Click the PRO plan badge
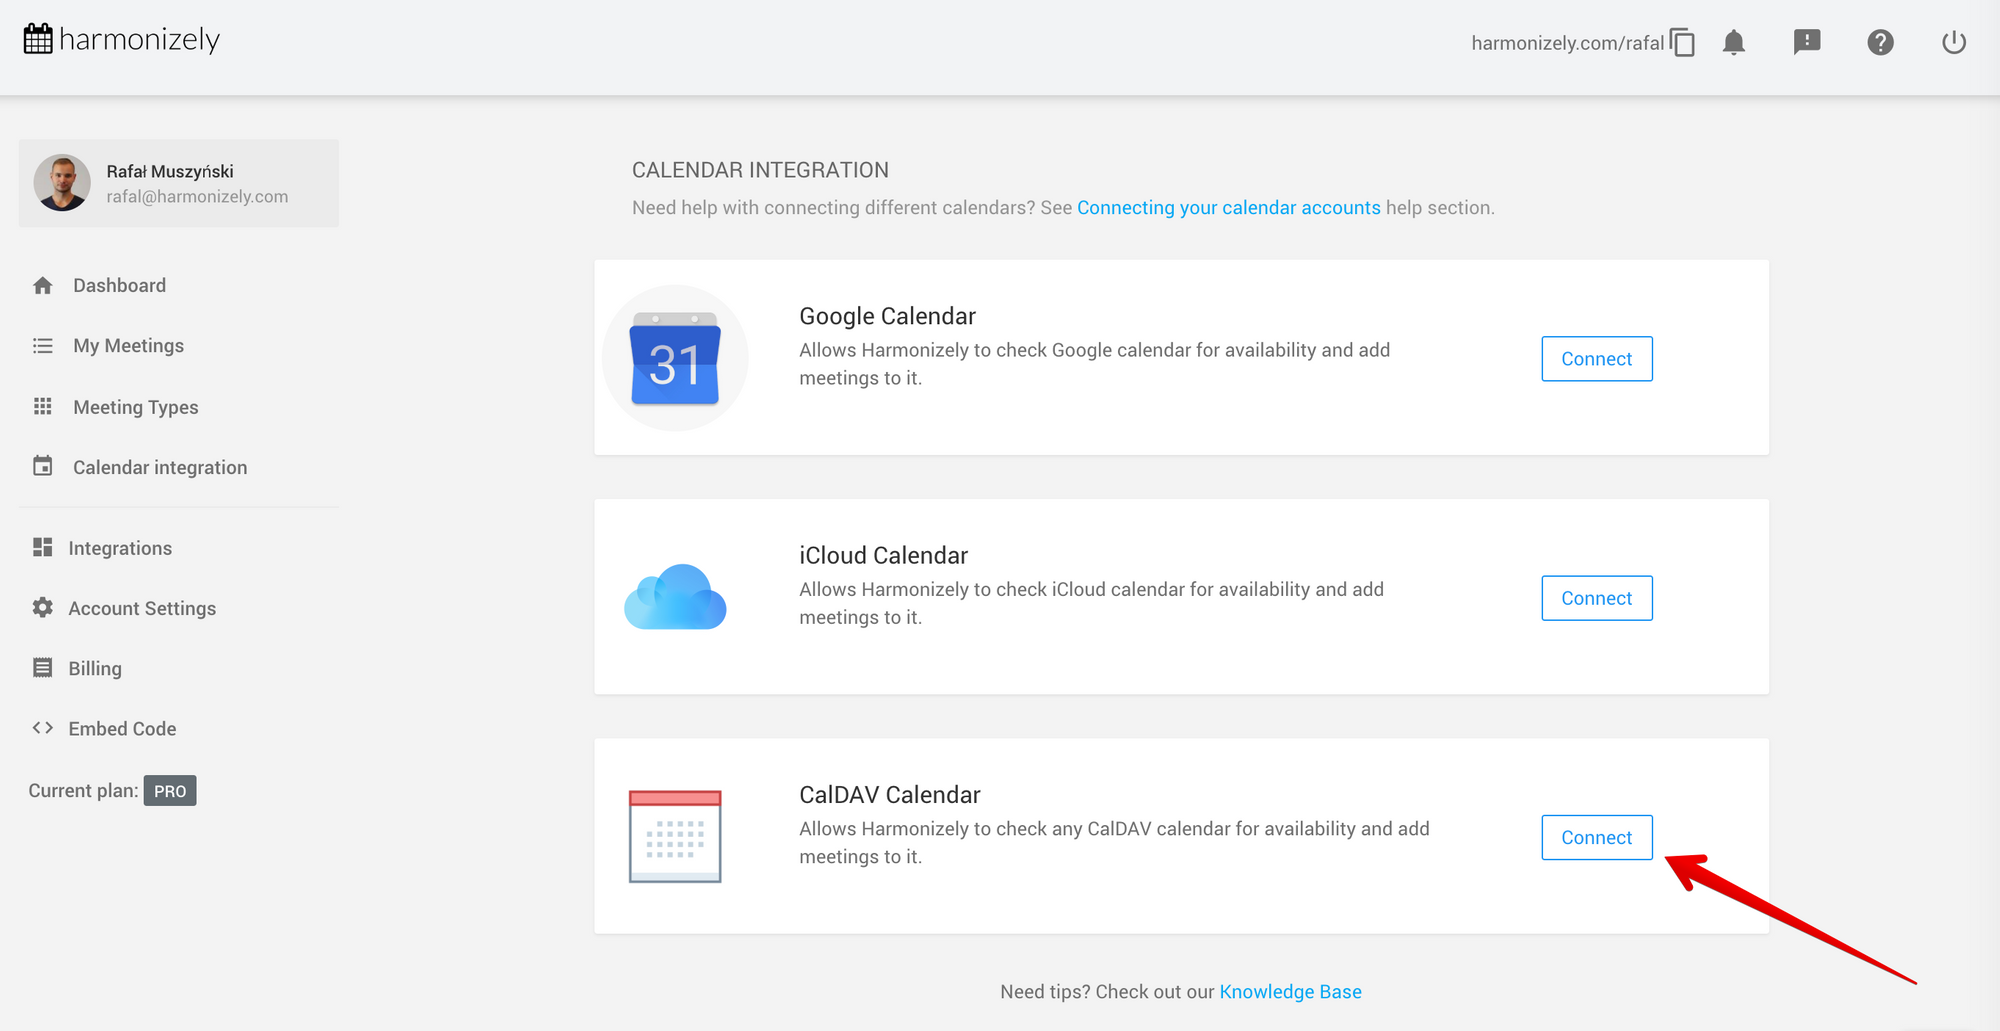This screenshot has height=1031, width=2000. pyautogui.click(x=170, y=791)
